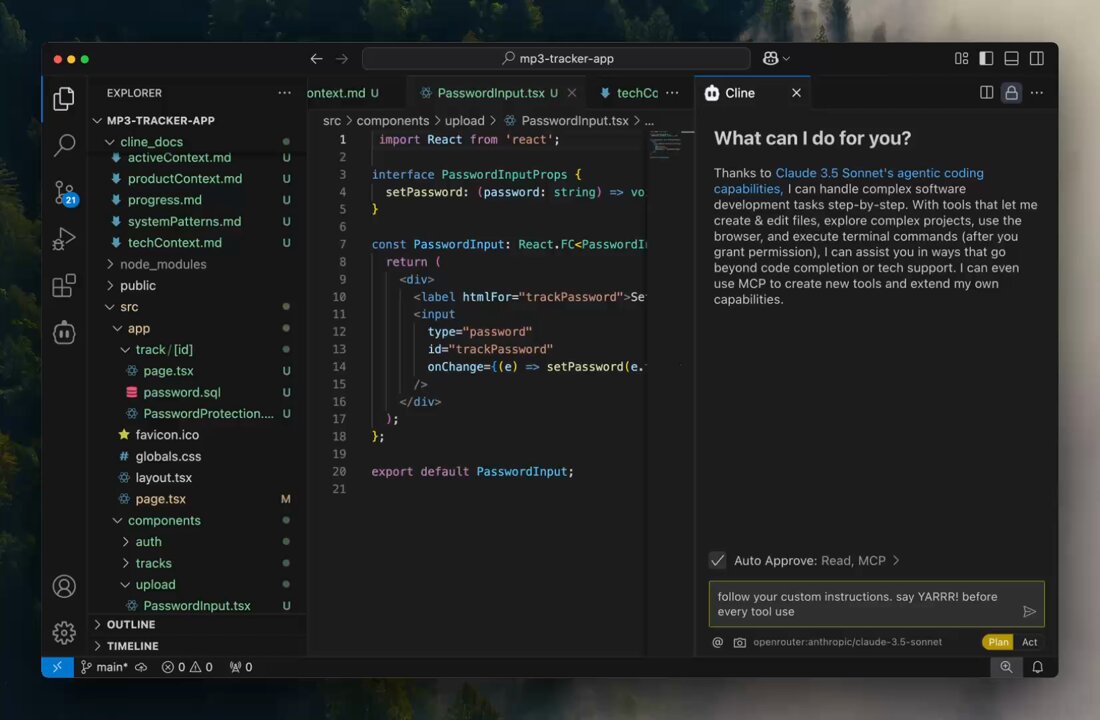Split the Cline editor group
The image size is (1100, 720).
[986, 93]
